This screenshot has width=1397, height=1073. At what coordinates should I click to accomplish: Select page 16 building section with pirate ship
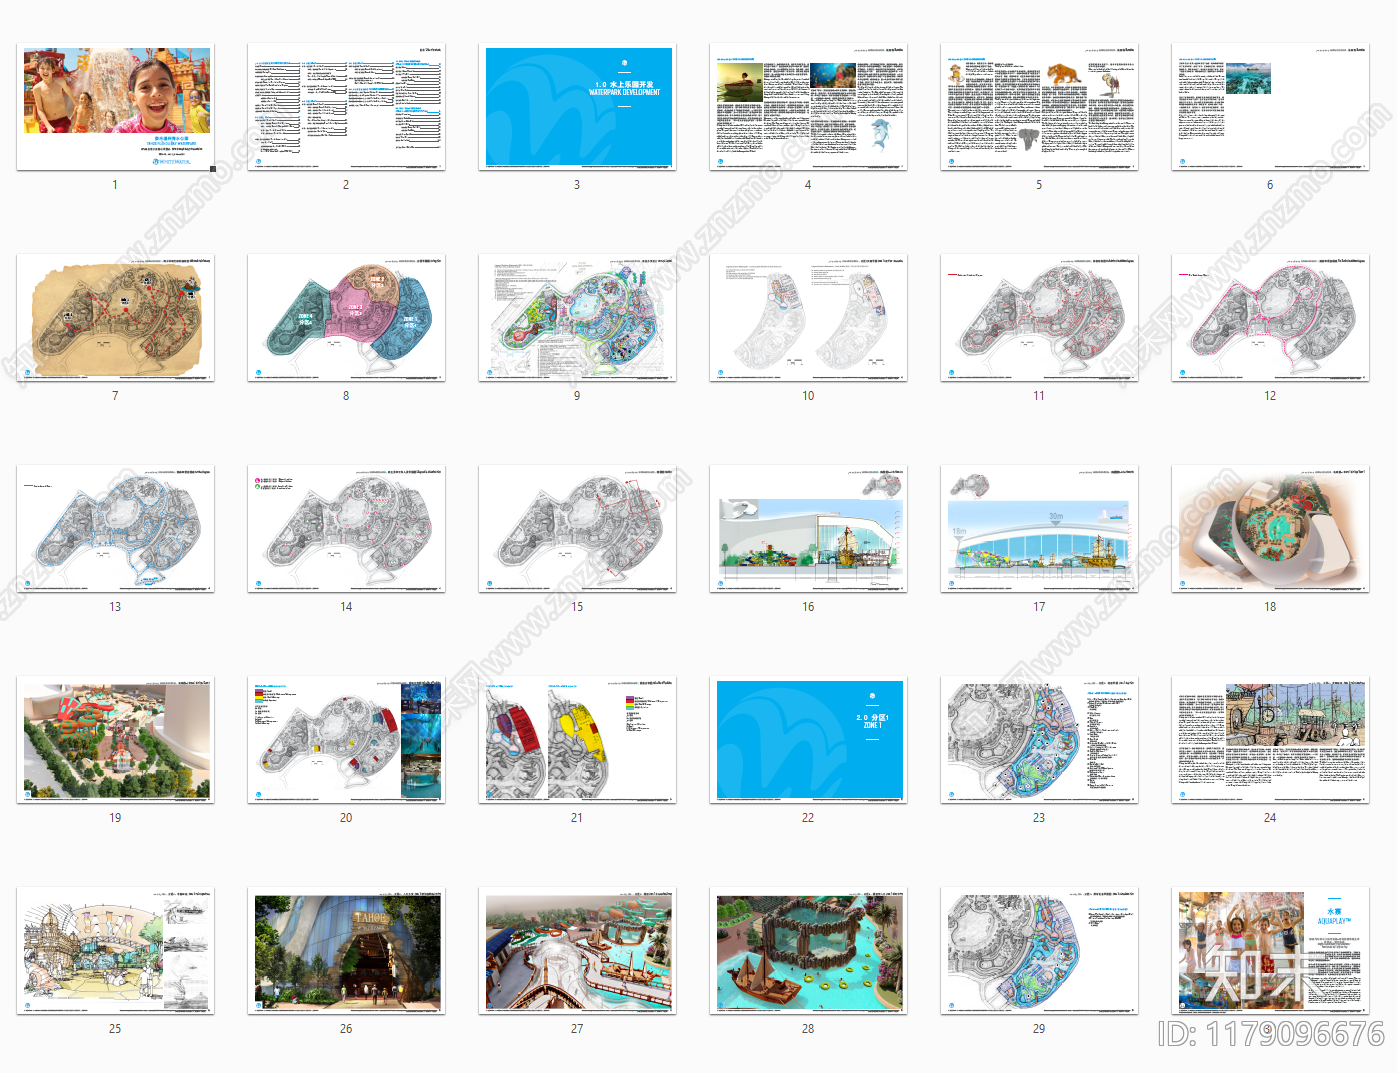(x=808, y=529)
